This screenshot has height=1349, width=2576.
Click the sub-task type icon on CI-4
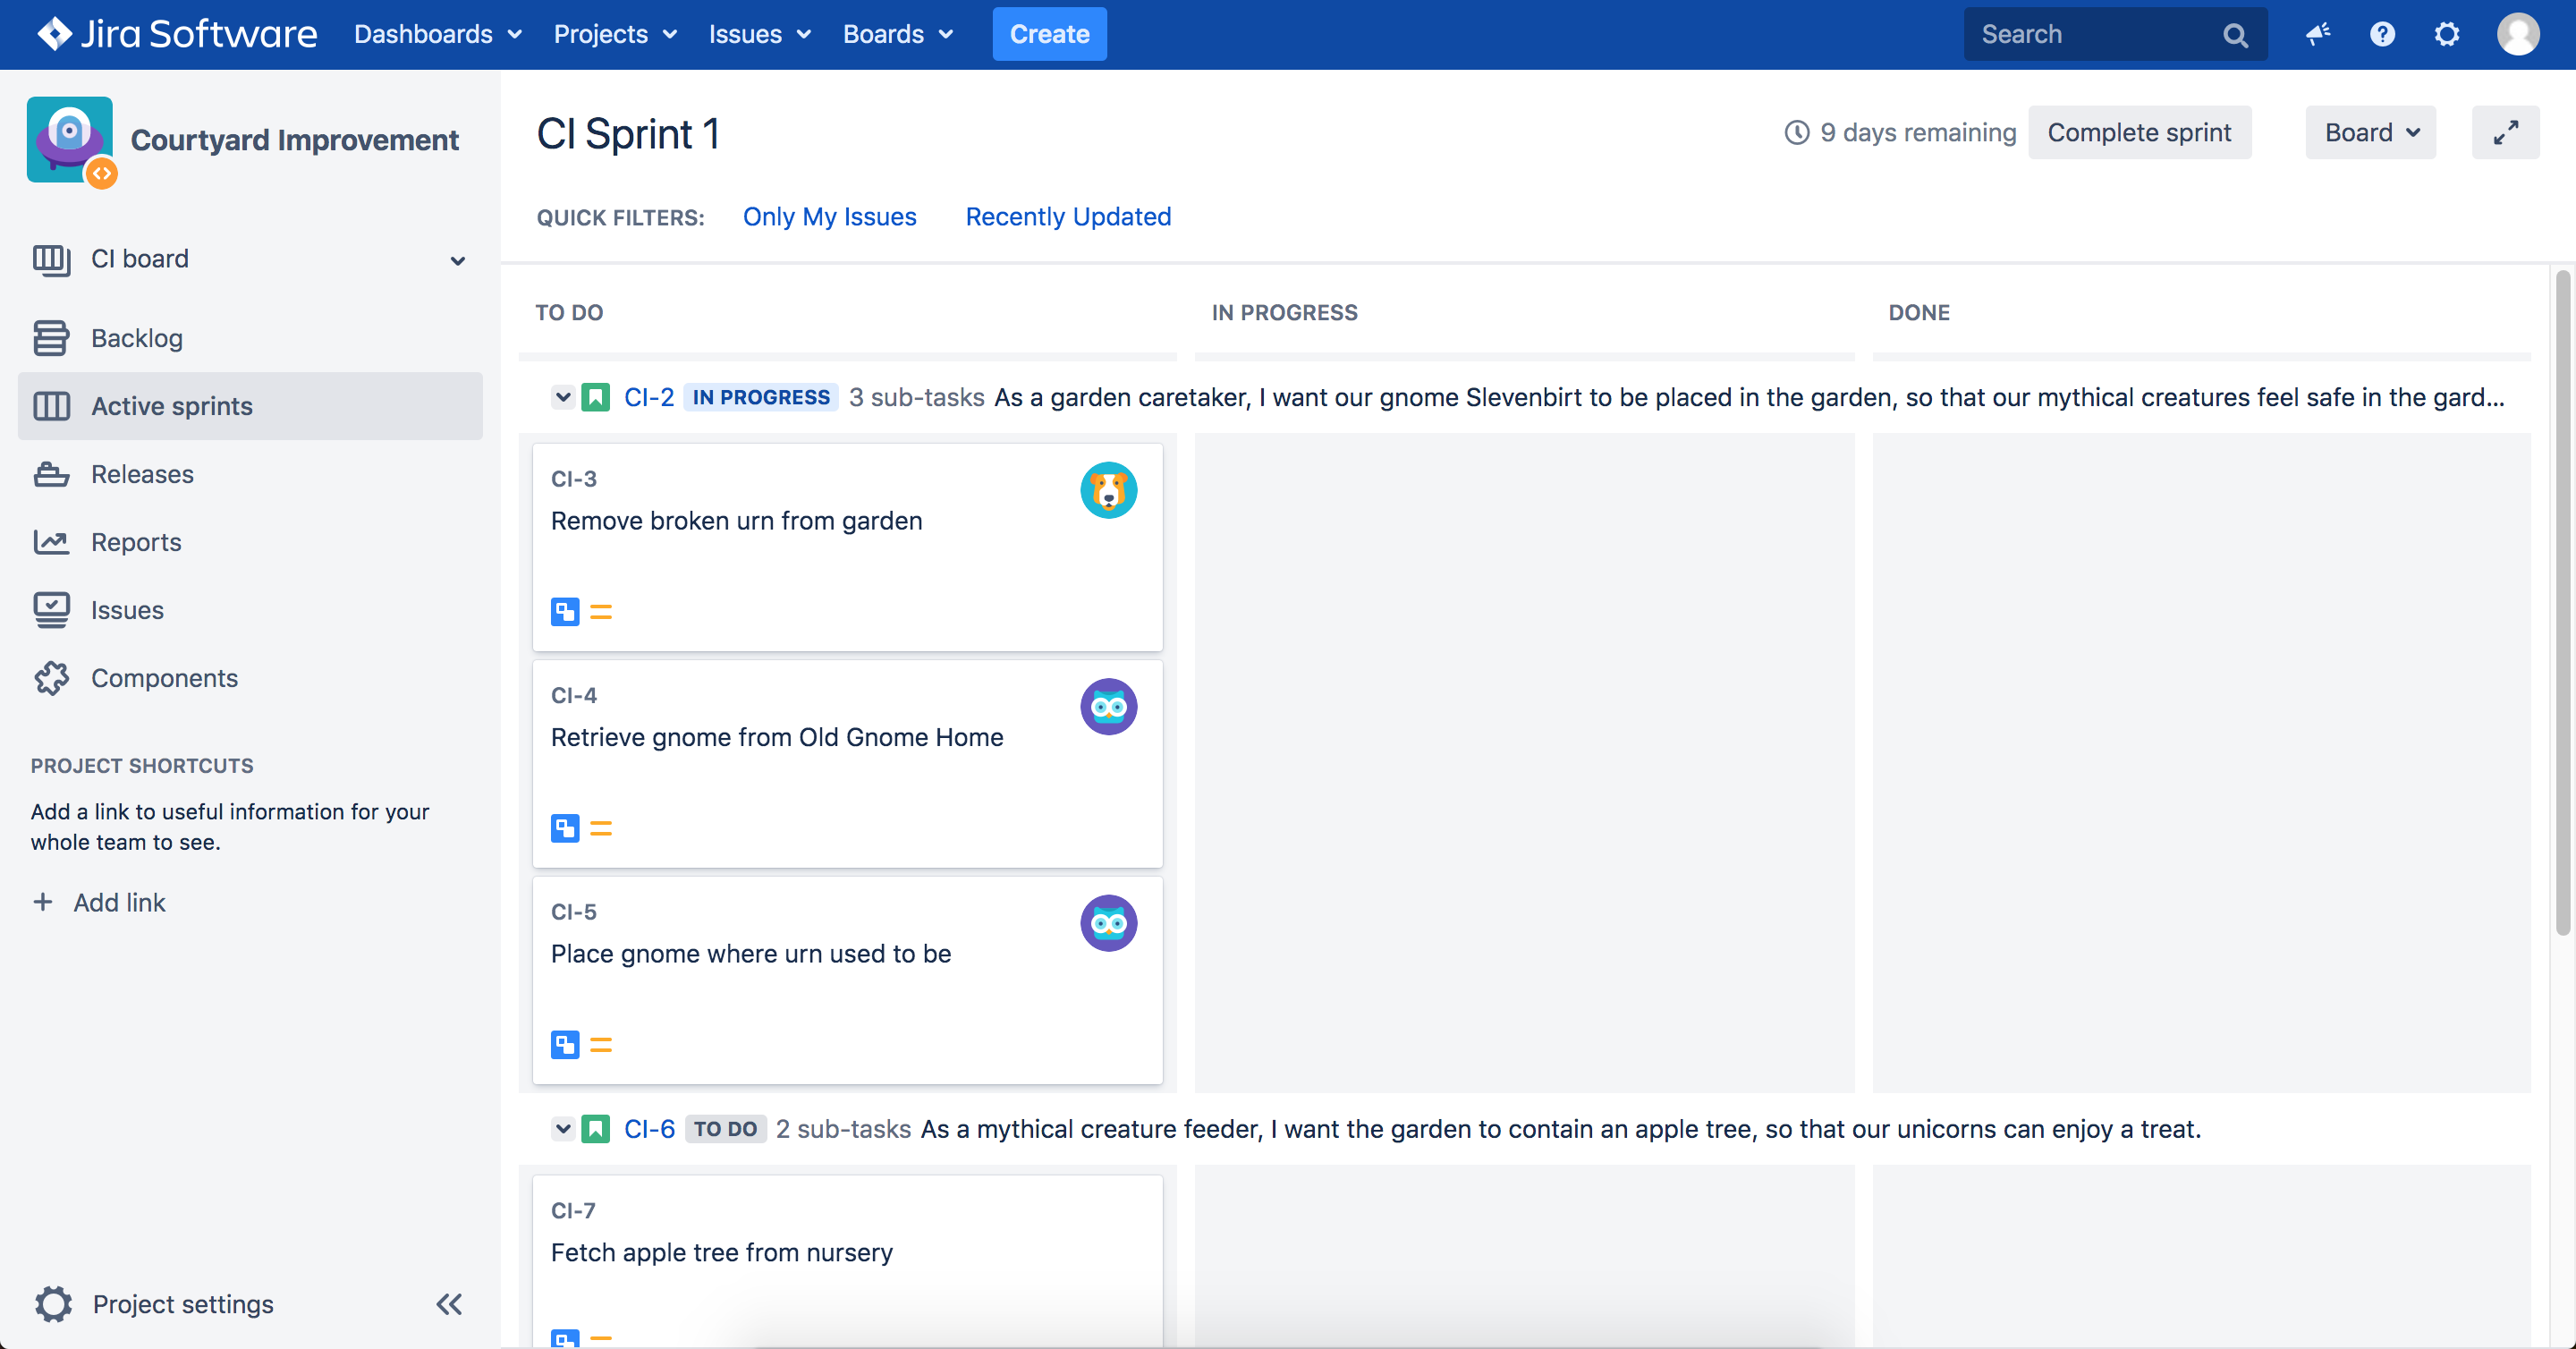(x=565, y=828)
